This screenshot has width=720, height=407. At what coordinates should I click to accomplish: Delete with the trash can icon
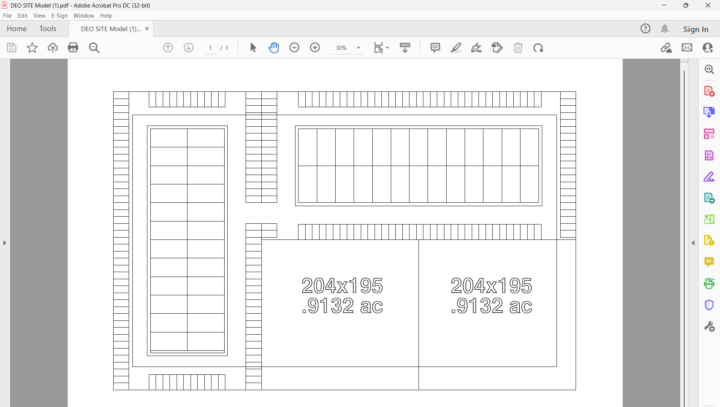(x=518, y=48)
